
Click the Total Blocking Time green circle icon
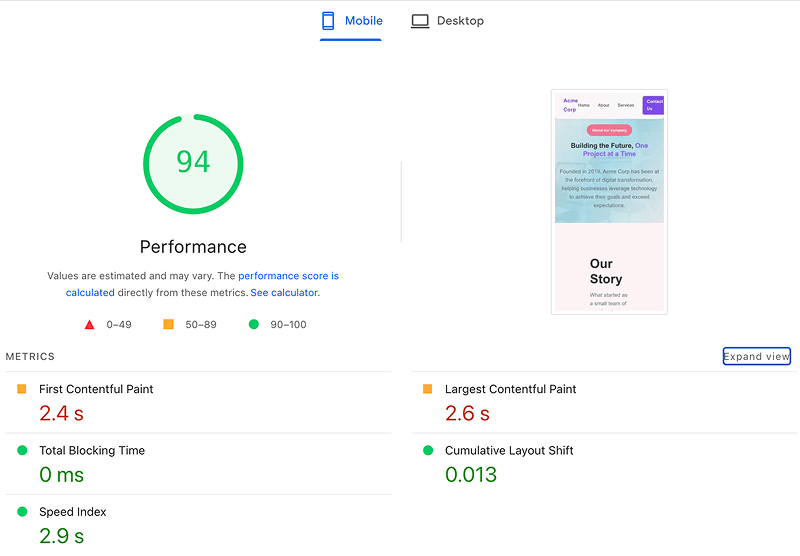coord(22,450)
